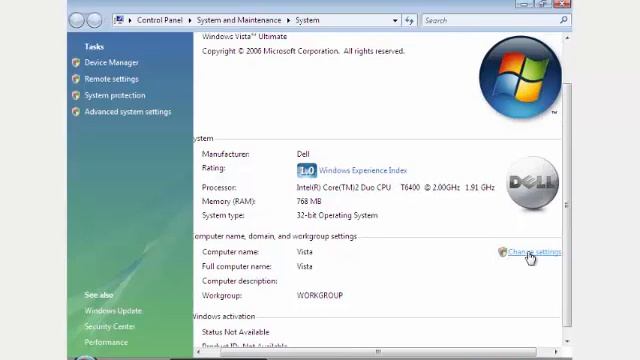This screenshot has width=640, height=360.
Task: Click the Status Not Available text
Action: pyautogui.click(x=236, y=332)
